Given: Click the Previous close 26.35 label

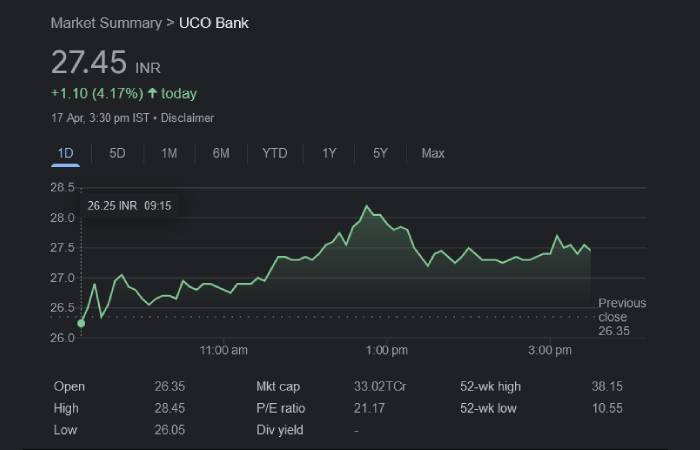Looking at the screenshot, I should pyautogui.click(x=622, y=317).
